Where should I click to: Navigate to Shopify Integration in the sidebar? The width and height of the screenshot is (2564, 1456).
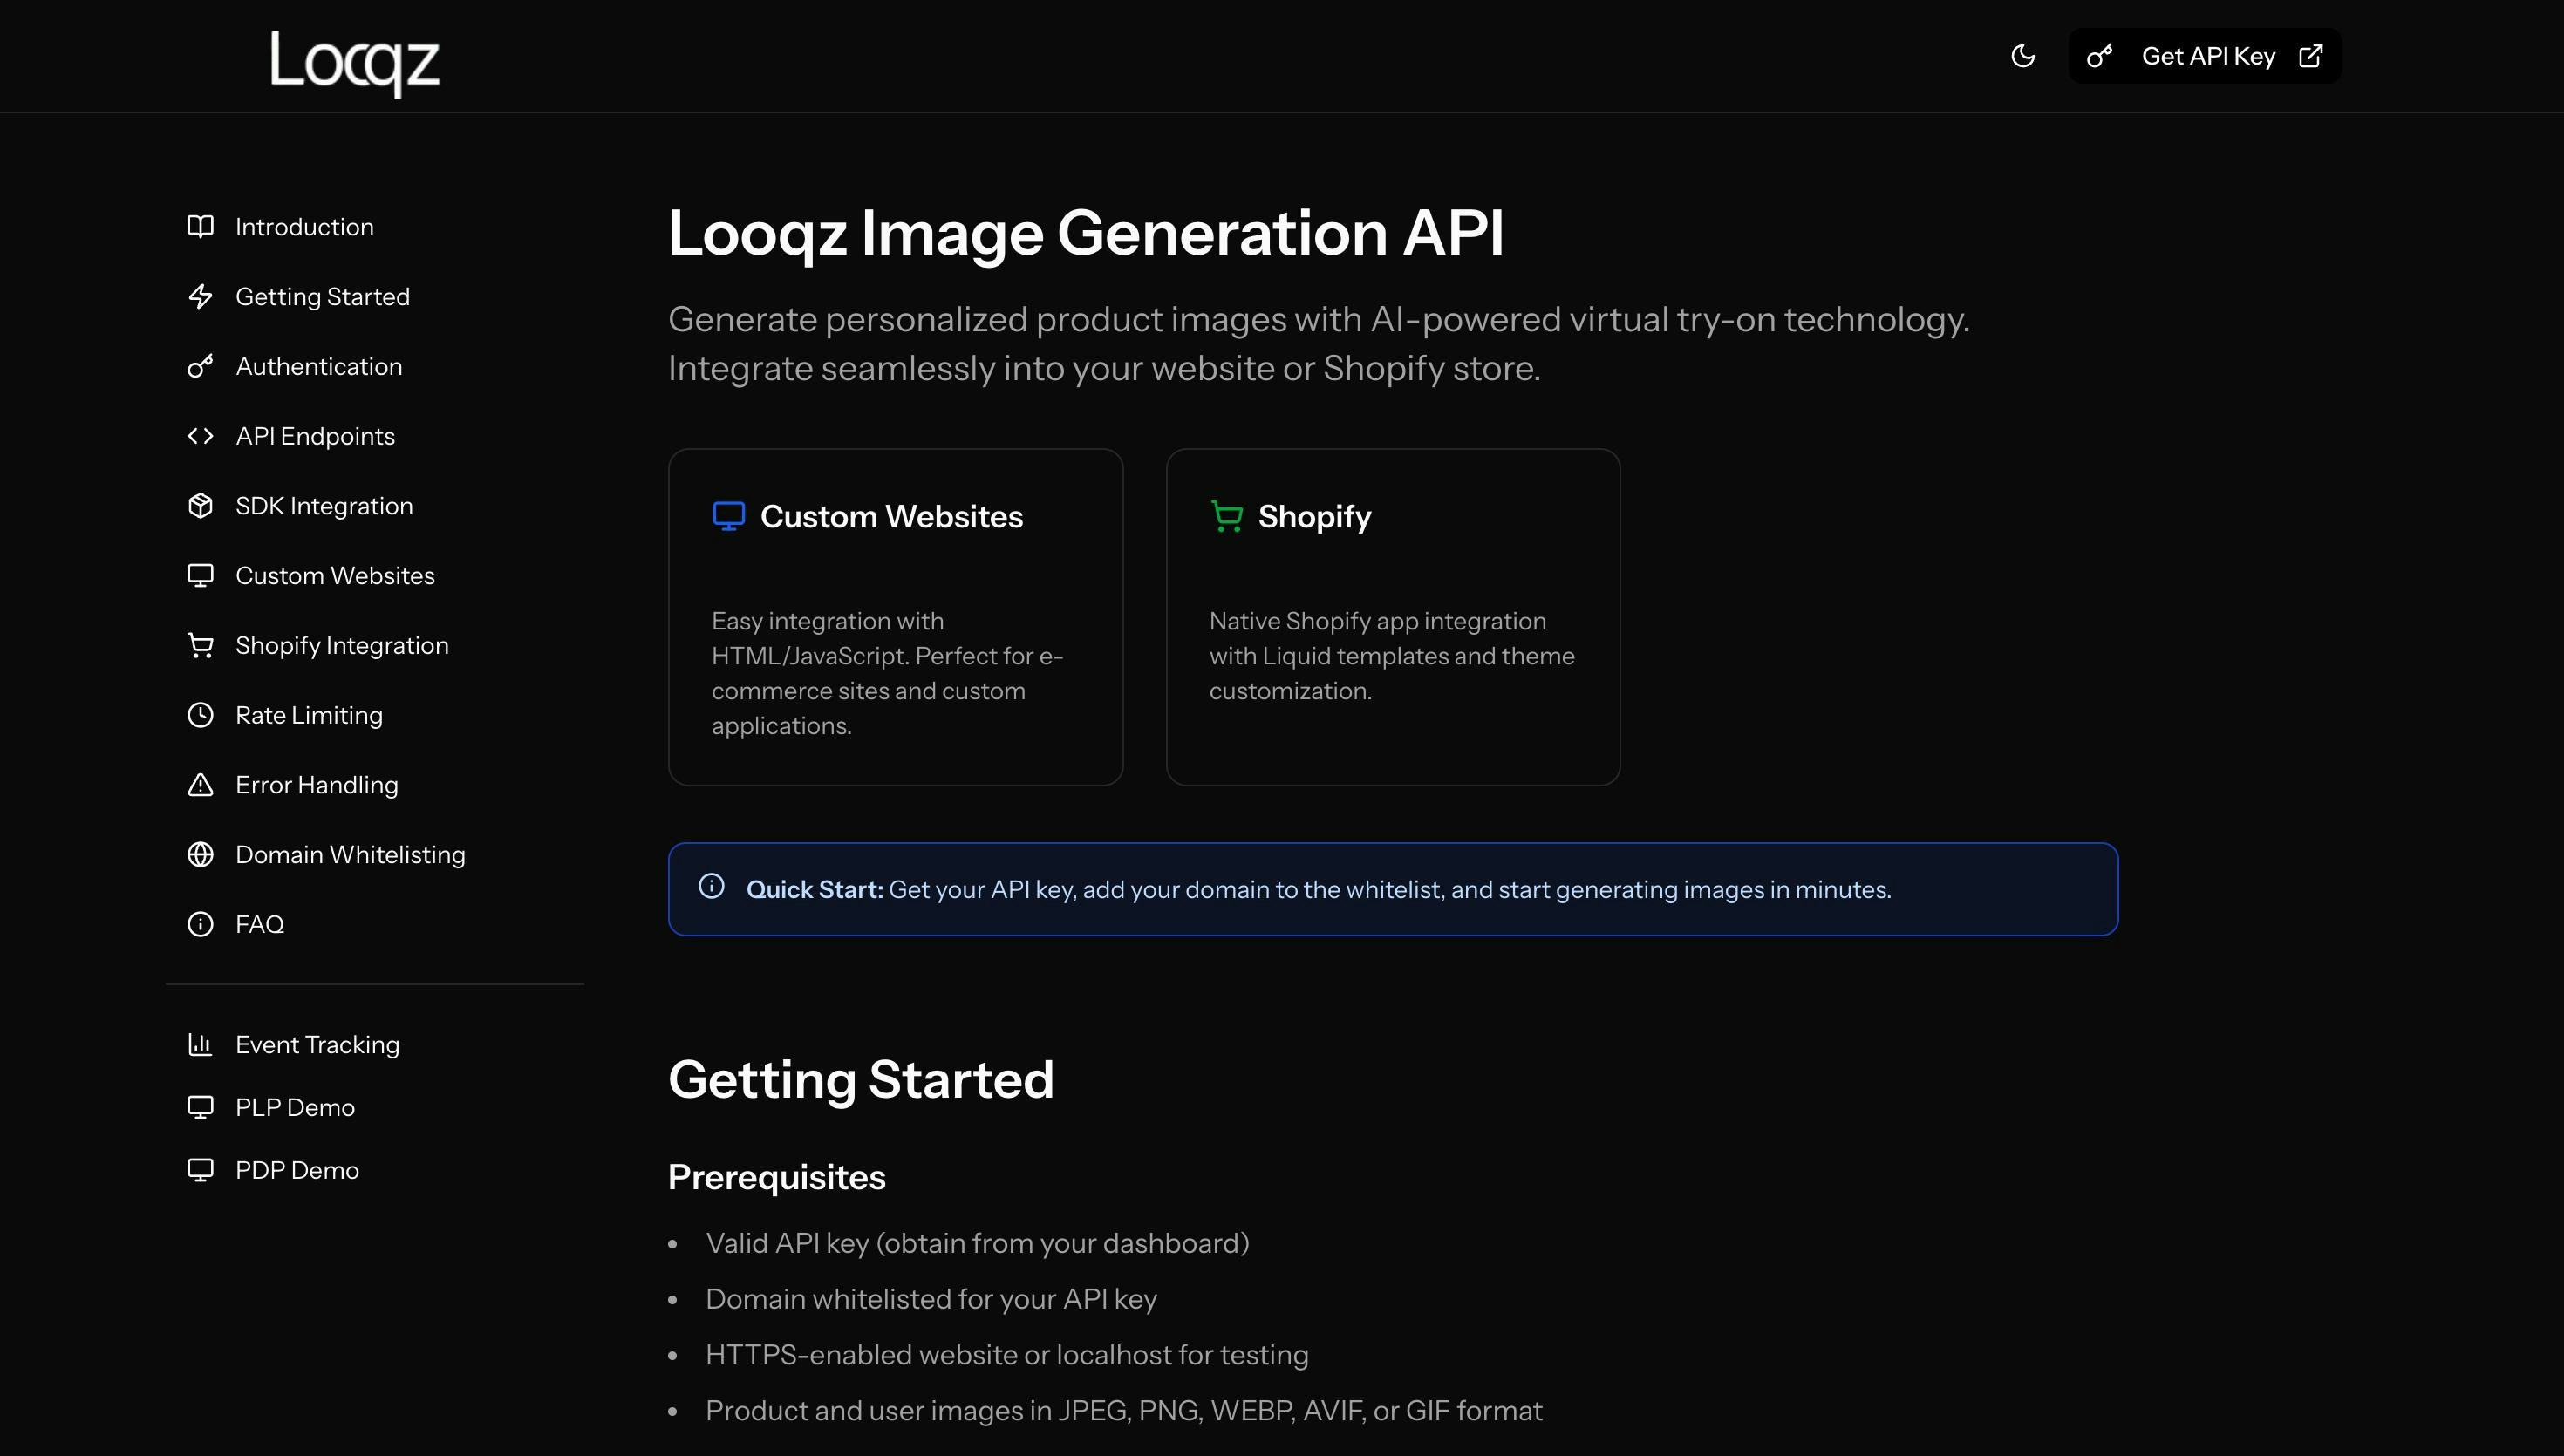pos(341,645)
